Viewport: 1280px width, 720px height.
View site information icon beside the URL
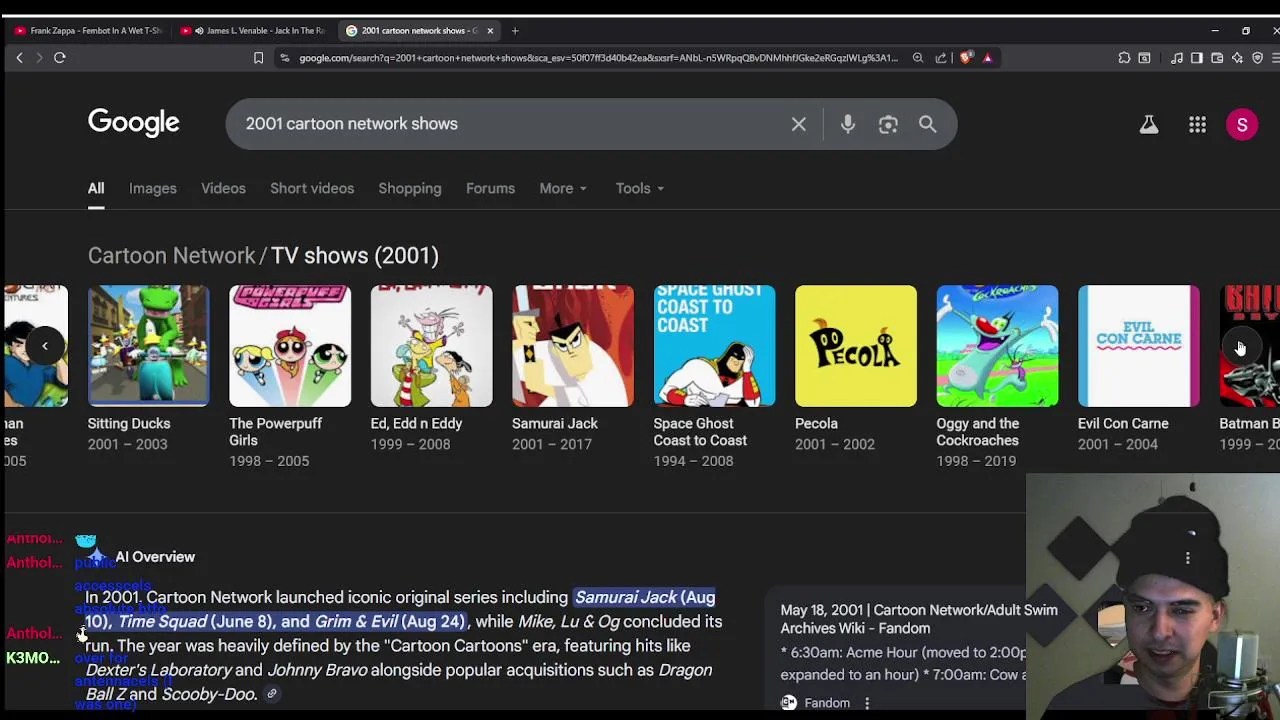point(285,58)
